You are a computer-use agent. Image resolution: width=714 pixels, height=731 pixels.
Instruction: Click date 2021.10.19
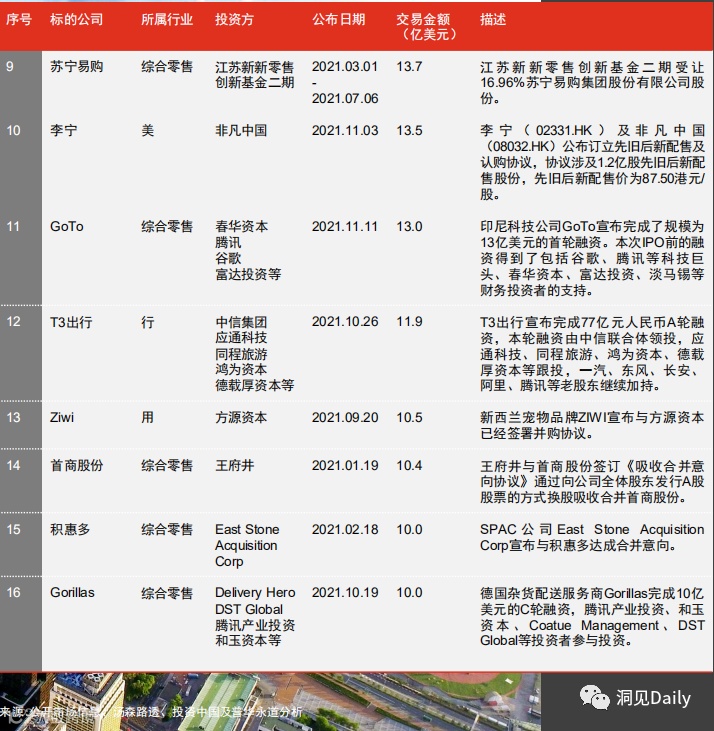coord(345,593)
